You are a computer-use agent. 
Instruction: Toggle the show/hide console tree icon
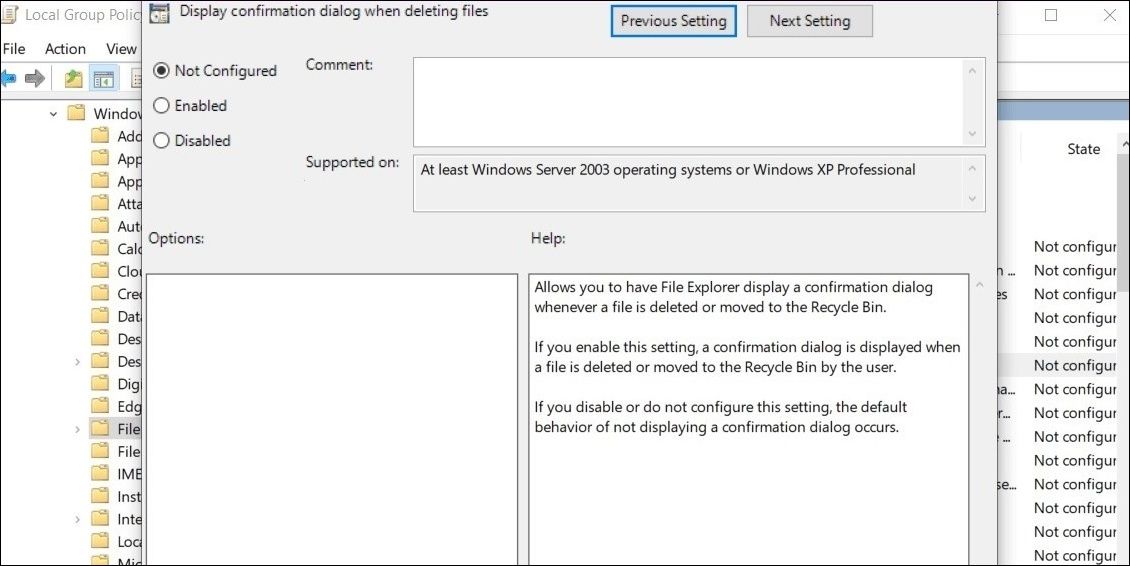104,79
